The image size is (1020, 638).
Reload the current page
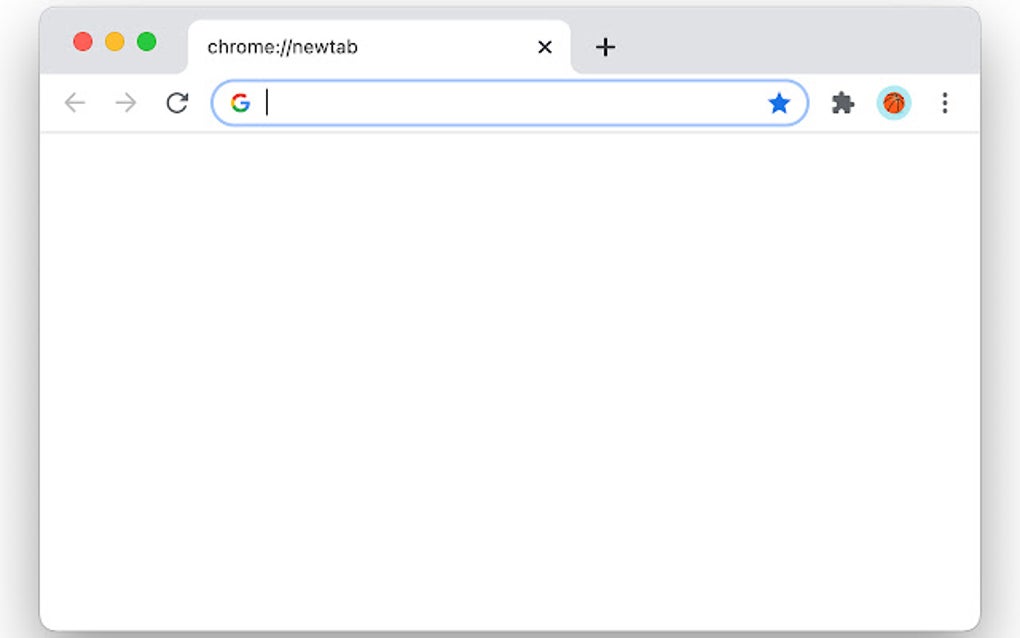click(x=177, y=102)
